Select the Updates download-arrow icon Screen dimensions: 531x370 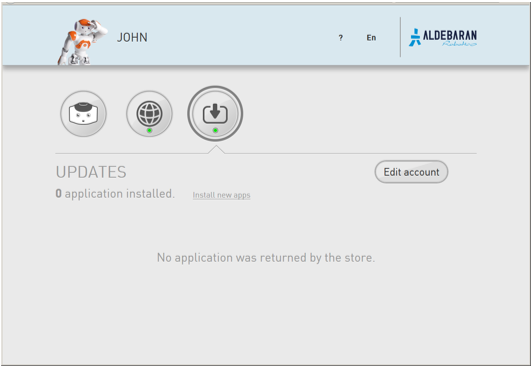(215, 113)
